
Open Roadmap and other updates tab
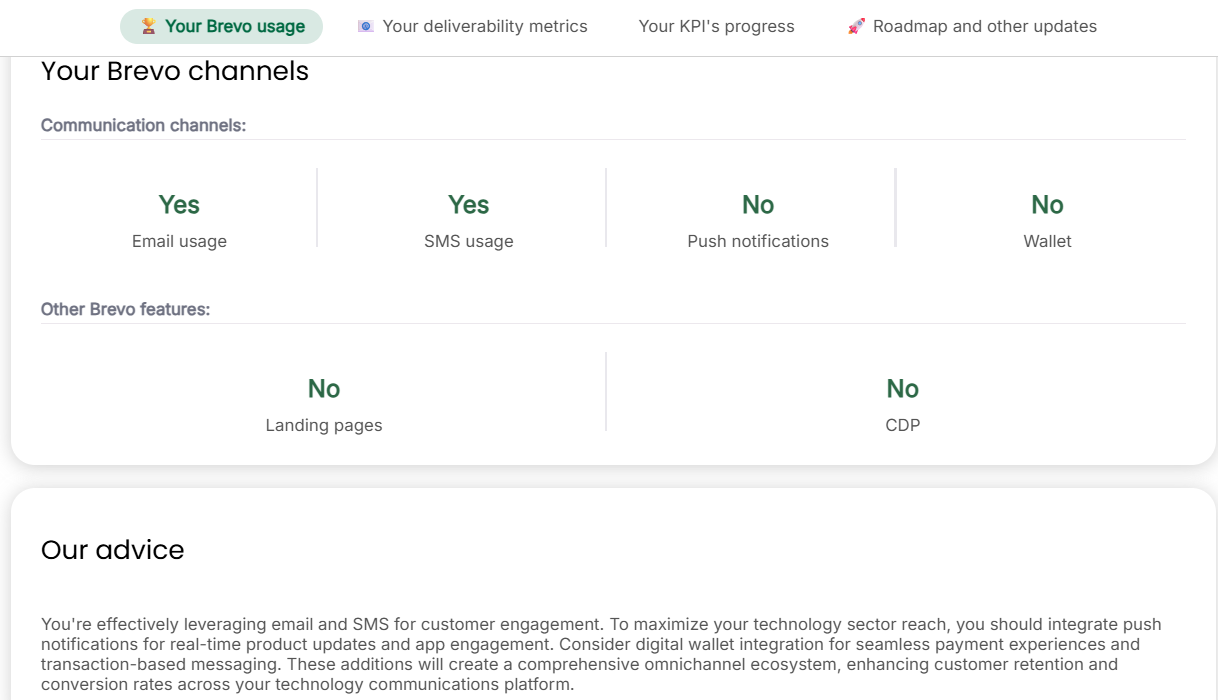(x=972, y=27)
